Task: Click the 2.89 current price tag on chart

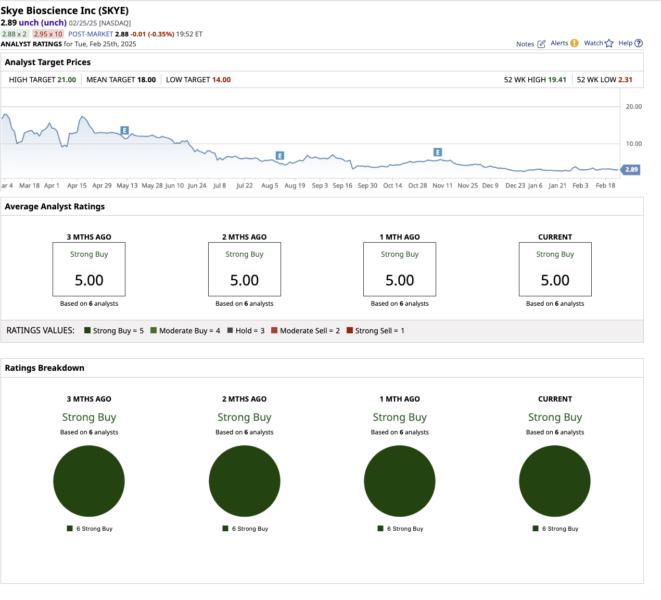Action: [631, 170]
